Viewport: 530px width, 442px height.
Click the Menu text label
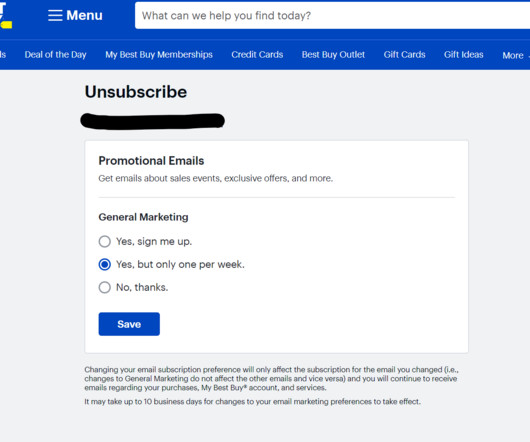(x=85, y=15)
